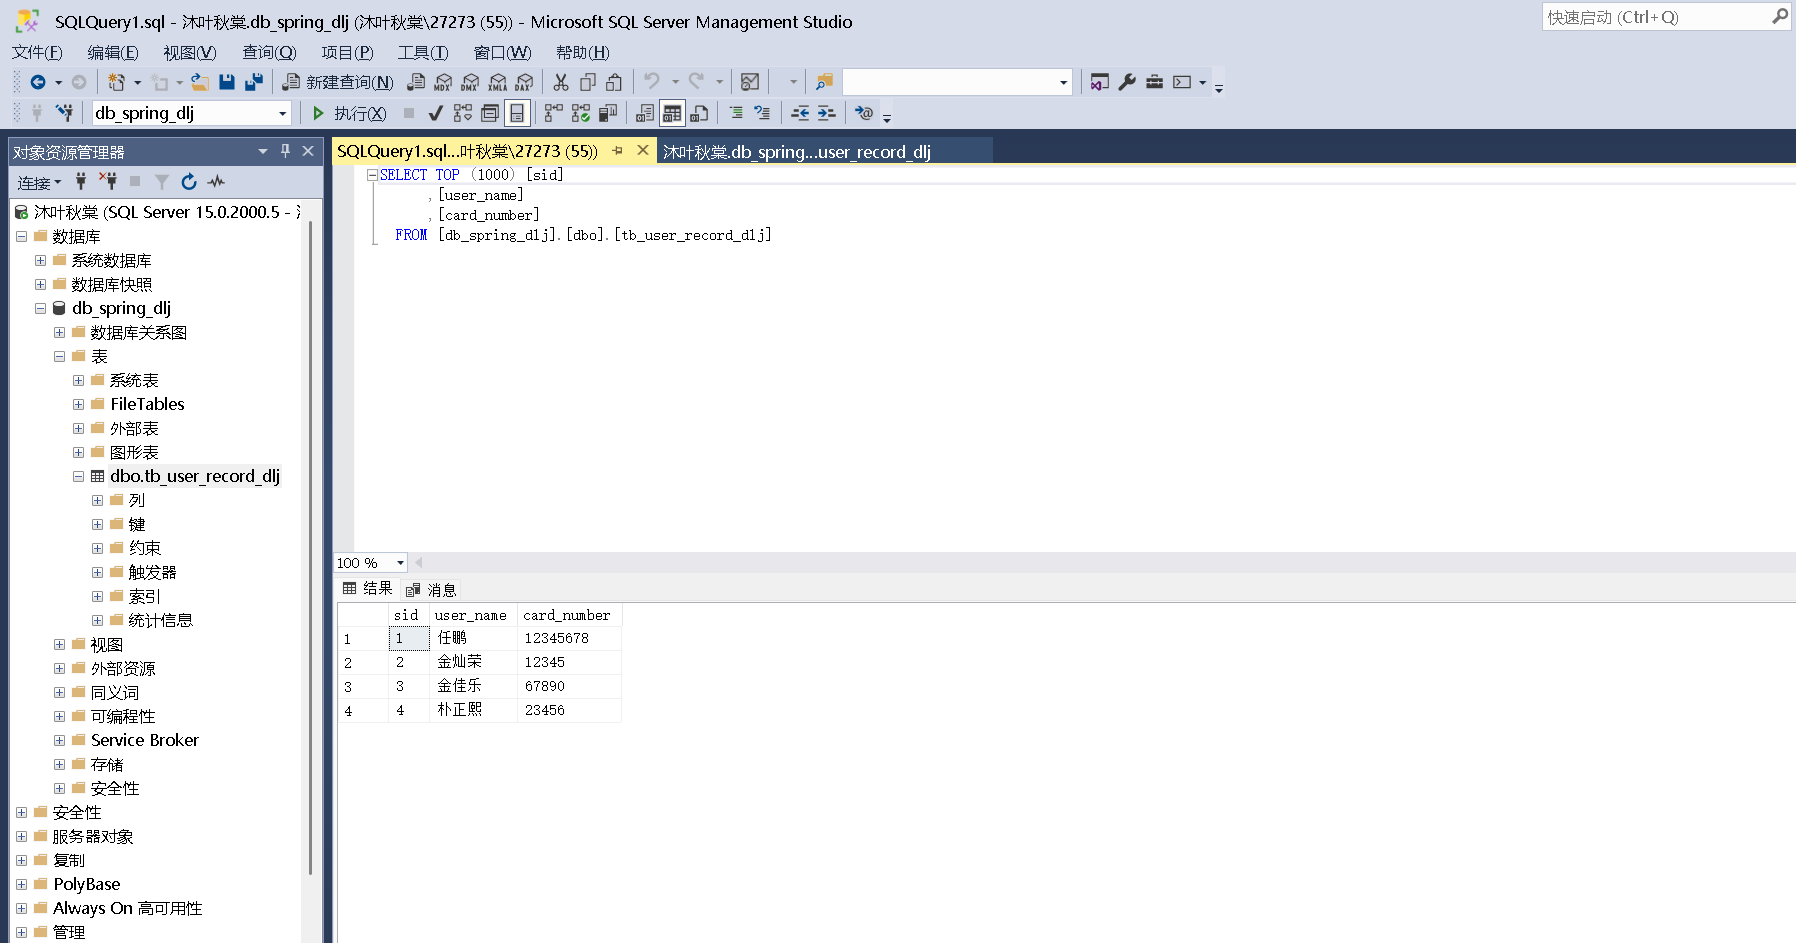Toggle Include Client Statistics
The image size is (1796, 943).
(607, 113)
